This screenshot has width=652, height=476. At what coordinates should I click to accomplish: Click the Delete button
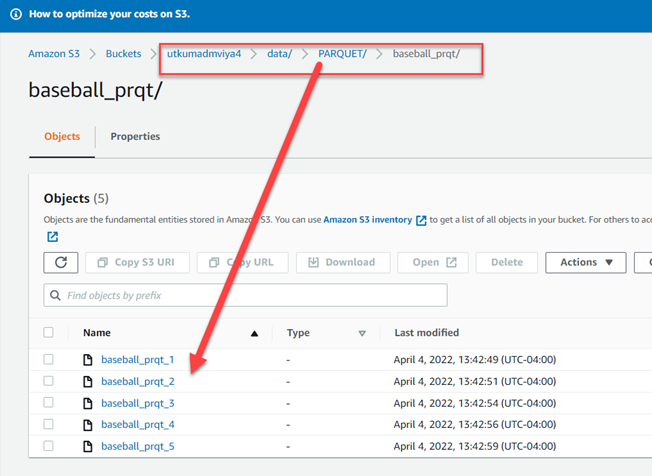506,262
